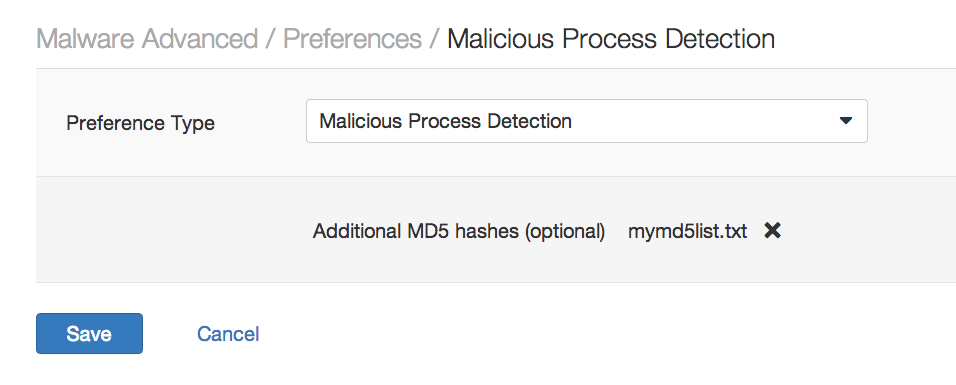Click the Additional MD5 hashes (optional) label
The image size is (956, 385).
[458, 231]
